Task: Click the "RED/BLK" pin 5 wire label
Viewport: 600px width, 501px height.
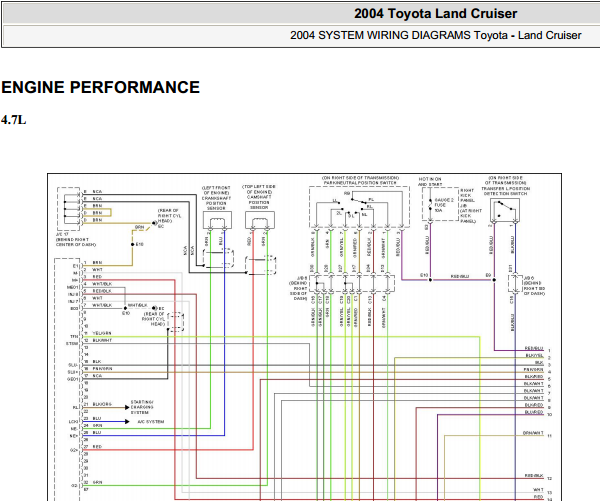Action: click(102, 291)
